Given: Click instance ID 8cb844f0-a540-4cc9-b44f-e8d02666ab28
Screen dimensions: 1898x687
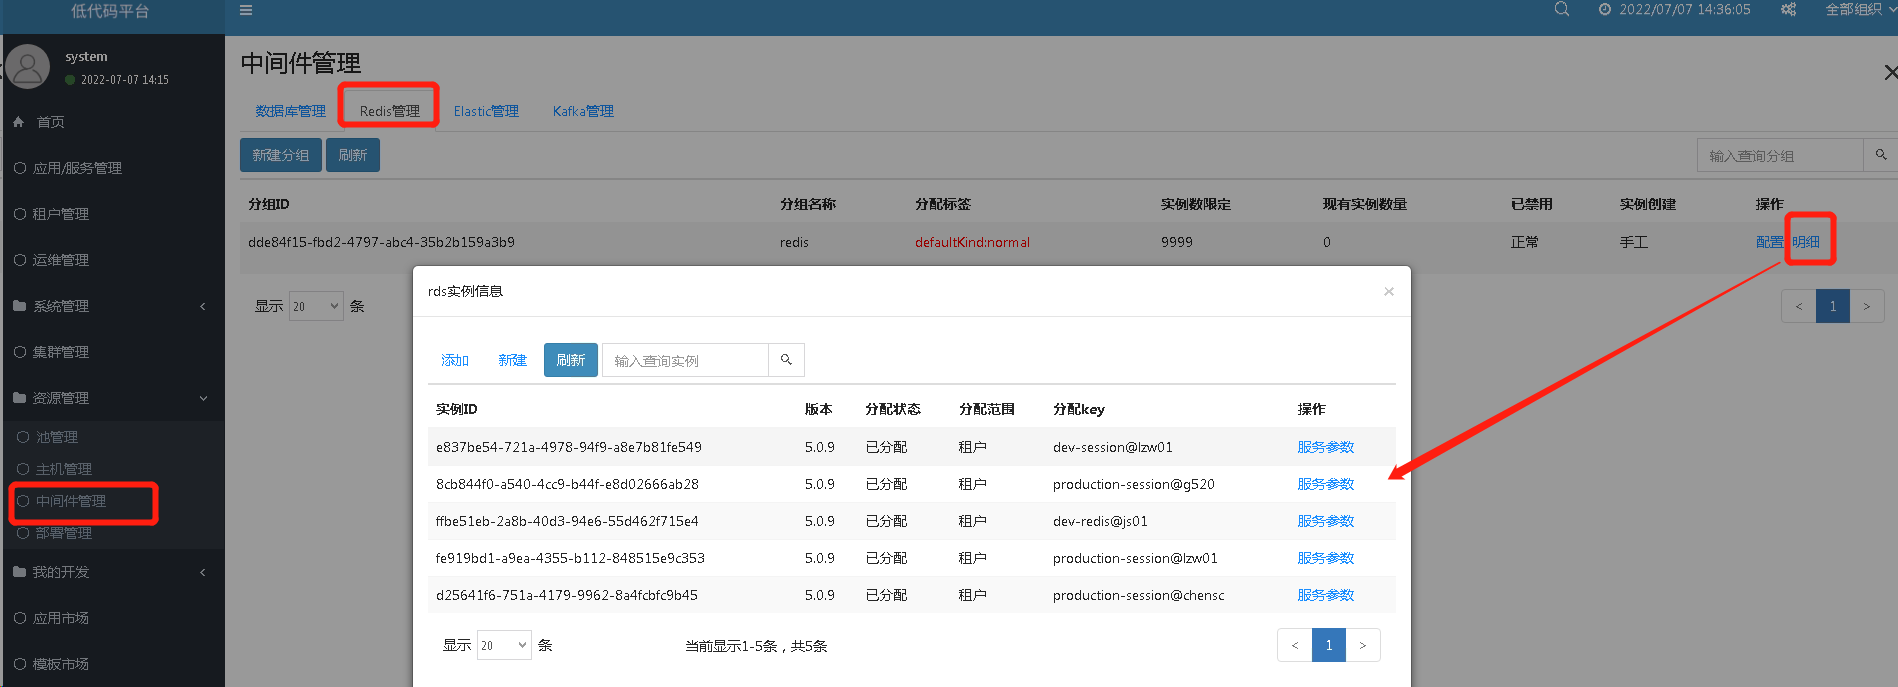Looking at the screenshot, I should pyautogui.click(x=567, y=484).
